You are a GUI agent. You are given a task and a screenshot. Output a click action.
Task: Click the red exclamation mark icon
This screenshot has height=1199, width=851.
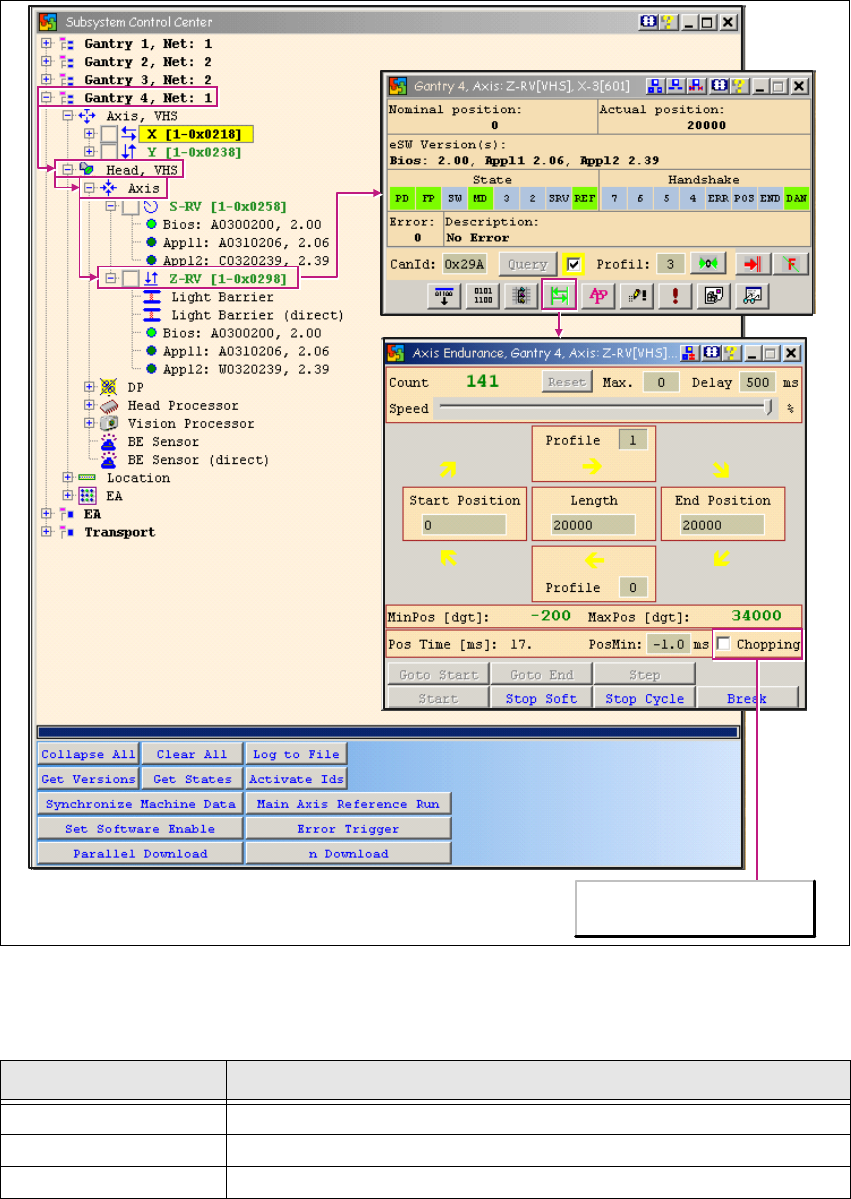[x=673, y=296]
